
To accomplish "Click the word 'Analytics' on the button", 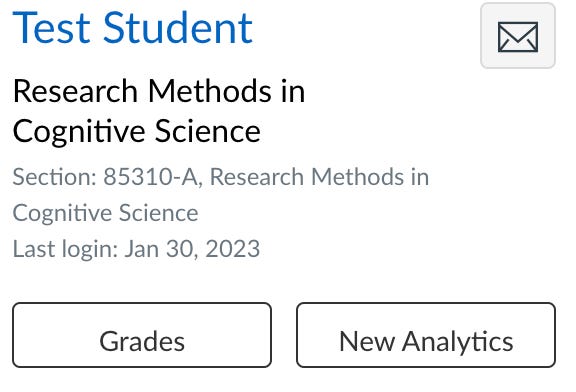I will tap(457, 342).
